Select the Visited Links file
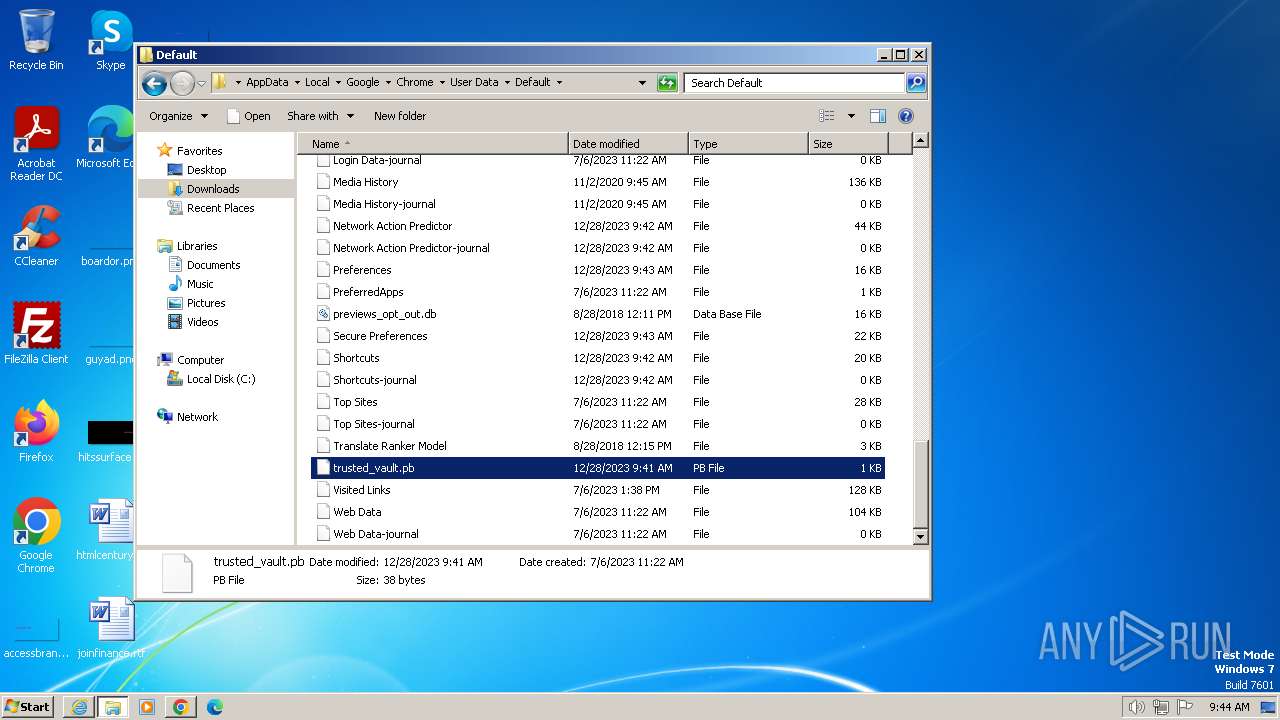The height and width of the screenshot is (720, 1280). [361, 490]
